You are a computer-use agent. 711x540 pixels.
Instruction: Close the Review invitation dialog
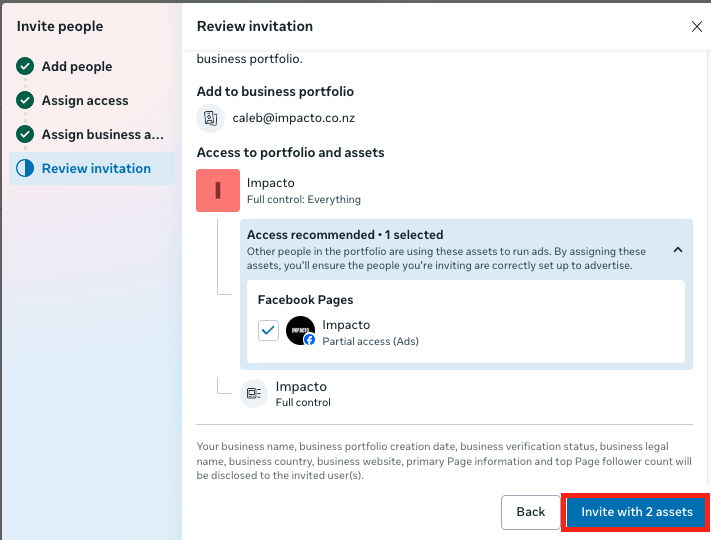(x=697, y=27)
